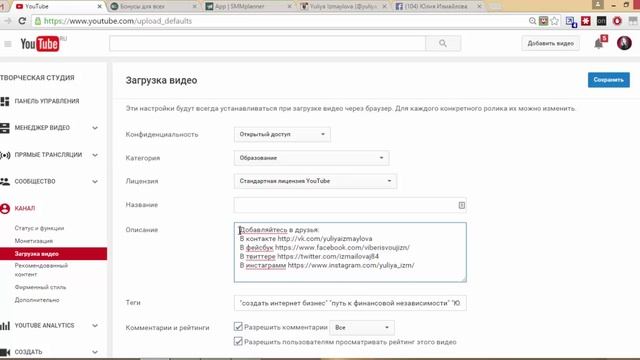640x360 pixels.
Task: Click the translate extension icon
Action: [x=571, y=21]
